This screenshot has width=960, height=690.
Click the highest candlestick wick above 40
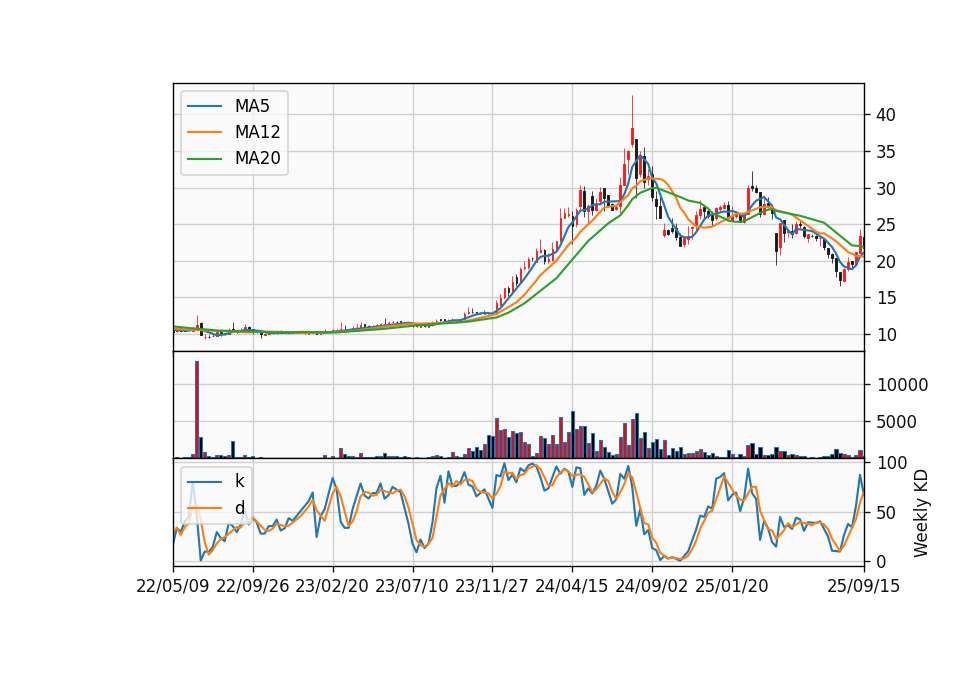coord(632,112)
